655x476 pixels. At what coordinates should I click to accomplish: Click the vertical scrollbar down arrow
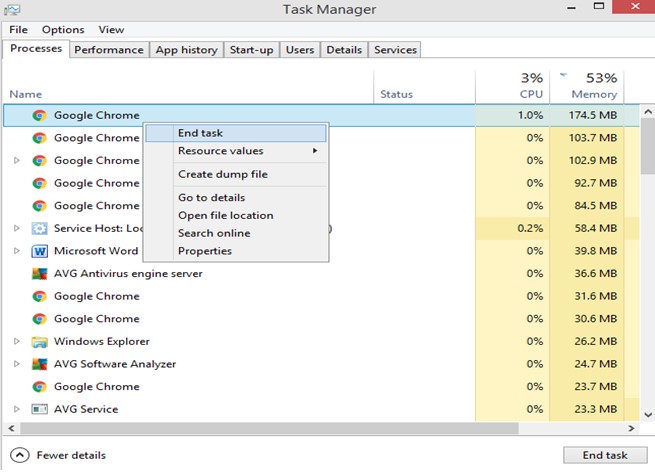tap(648, 415)
